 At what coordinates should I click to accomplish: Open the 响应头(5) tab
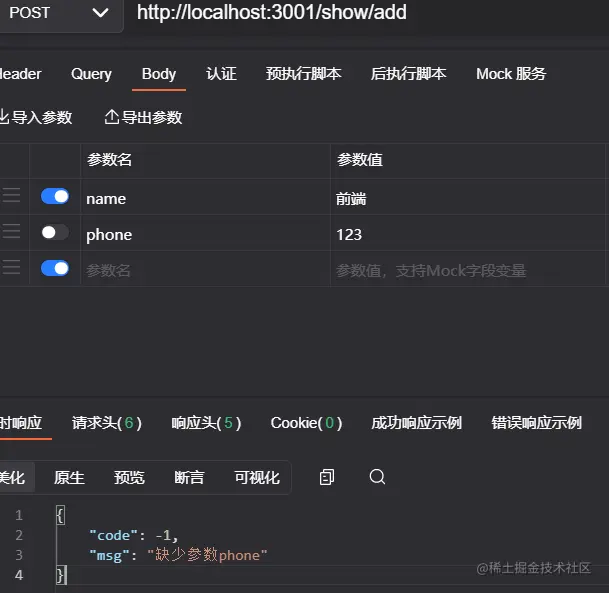(x=206, y=423)
